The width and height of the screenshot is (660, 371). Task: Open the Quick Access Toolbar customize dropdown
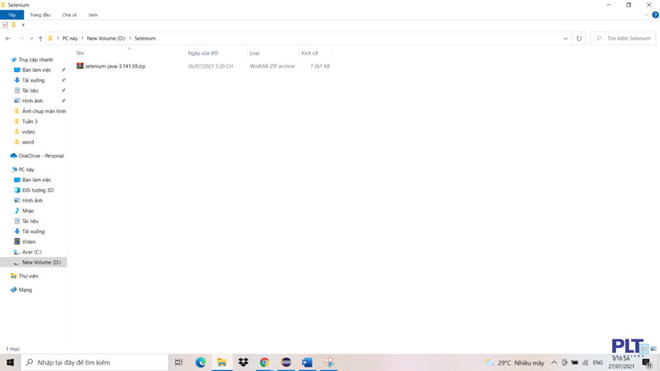[x=23, y=25]
